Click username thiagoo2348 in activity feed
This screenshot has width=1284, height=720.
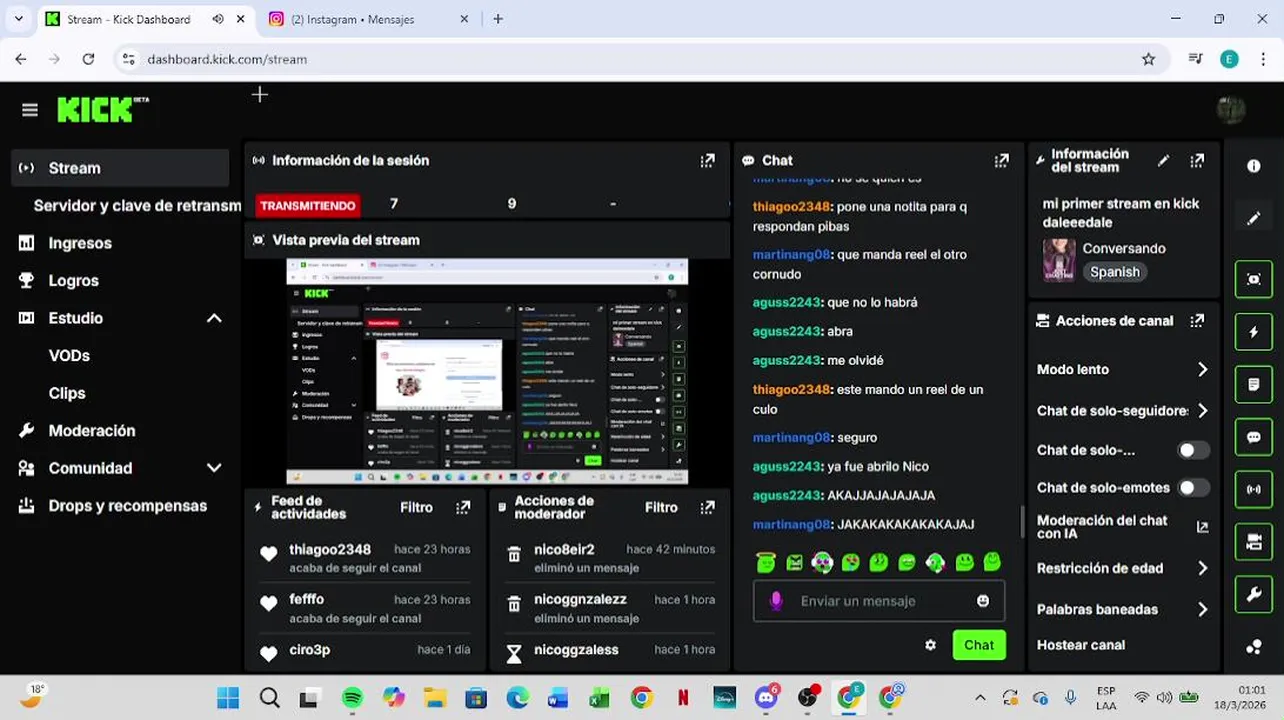tap(330, 549)
